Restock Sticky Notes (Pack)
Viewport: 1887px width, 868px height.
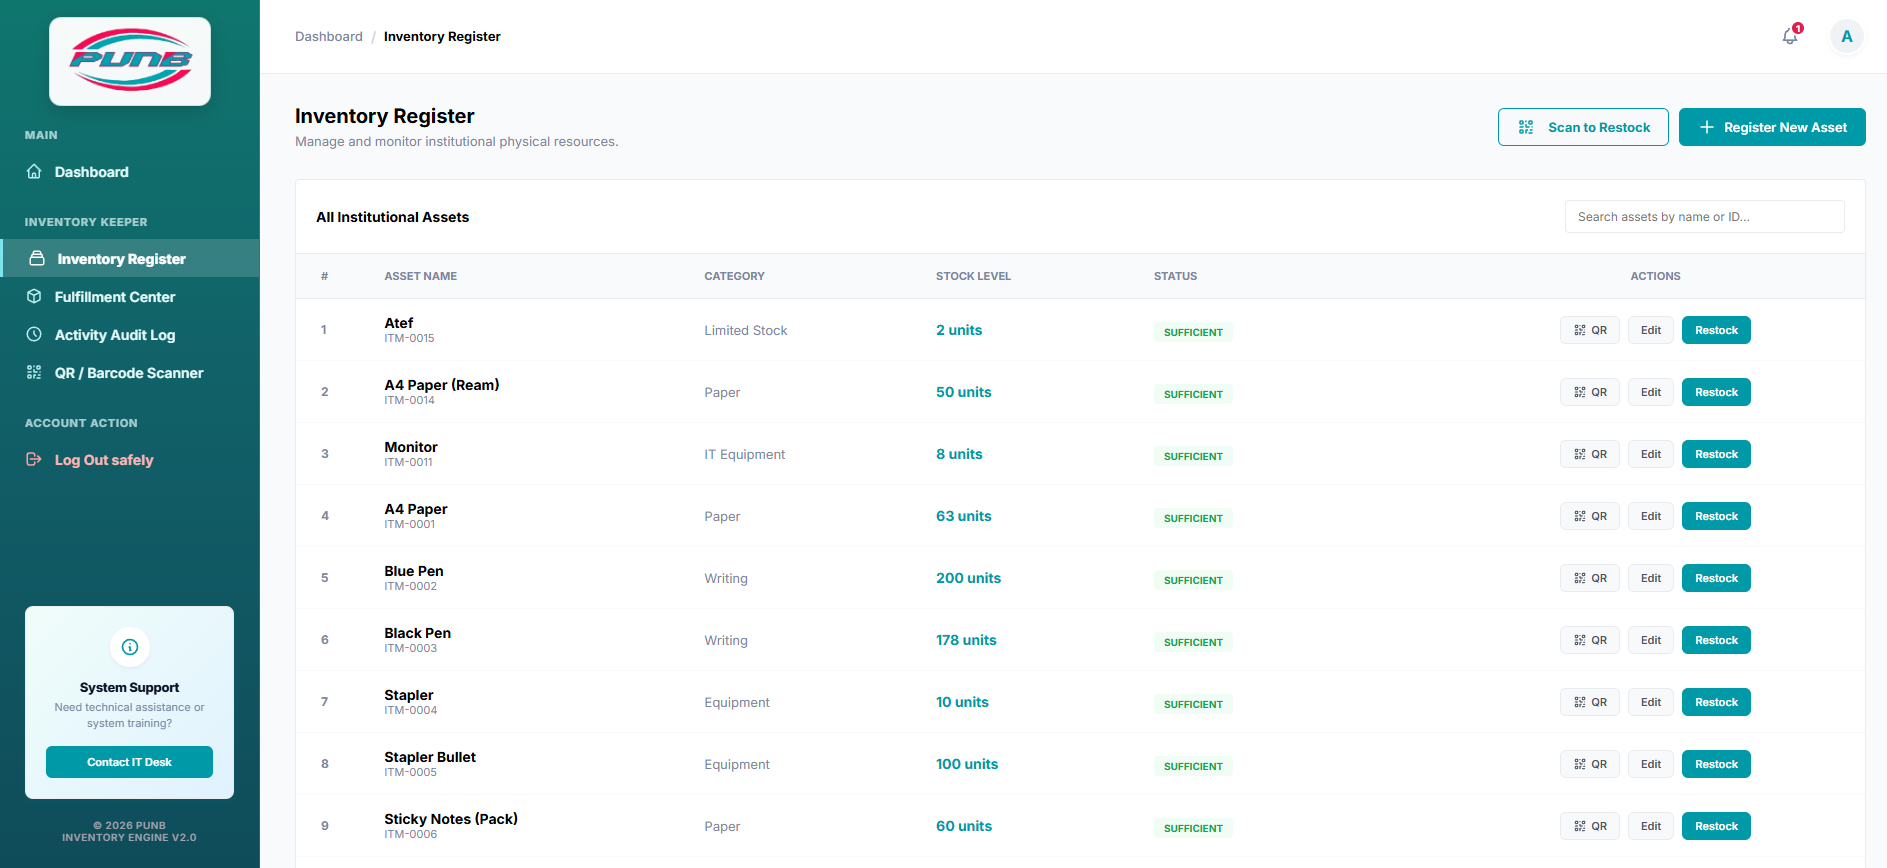tap(1716, 826)
